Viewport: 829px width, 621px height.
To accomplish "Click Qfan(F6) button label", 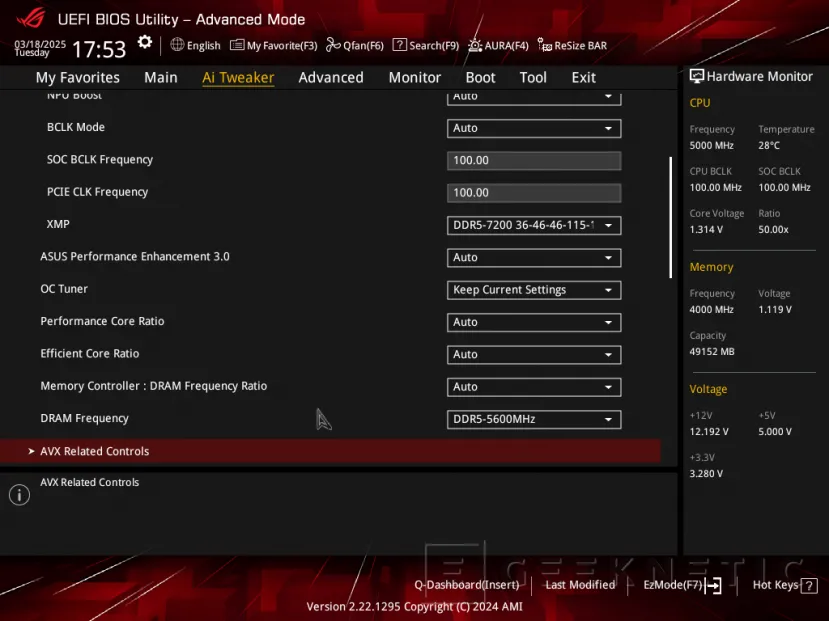I will (x=363, y=46).
